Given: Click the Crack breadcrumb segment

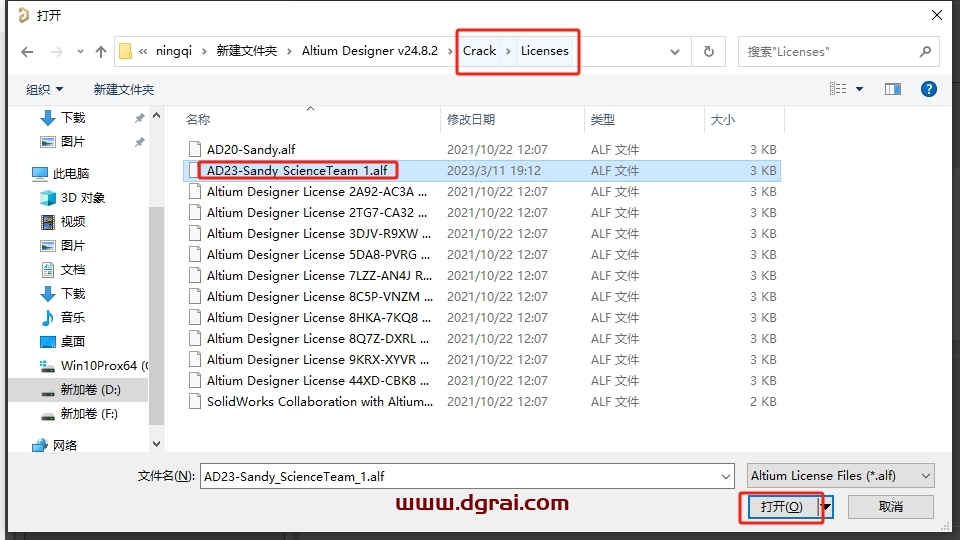Looking at the screenshot, I should pyautogui.click(x=479, y=51).
